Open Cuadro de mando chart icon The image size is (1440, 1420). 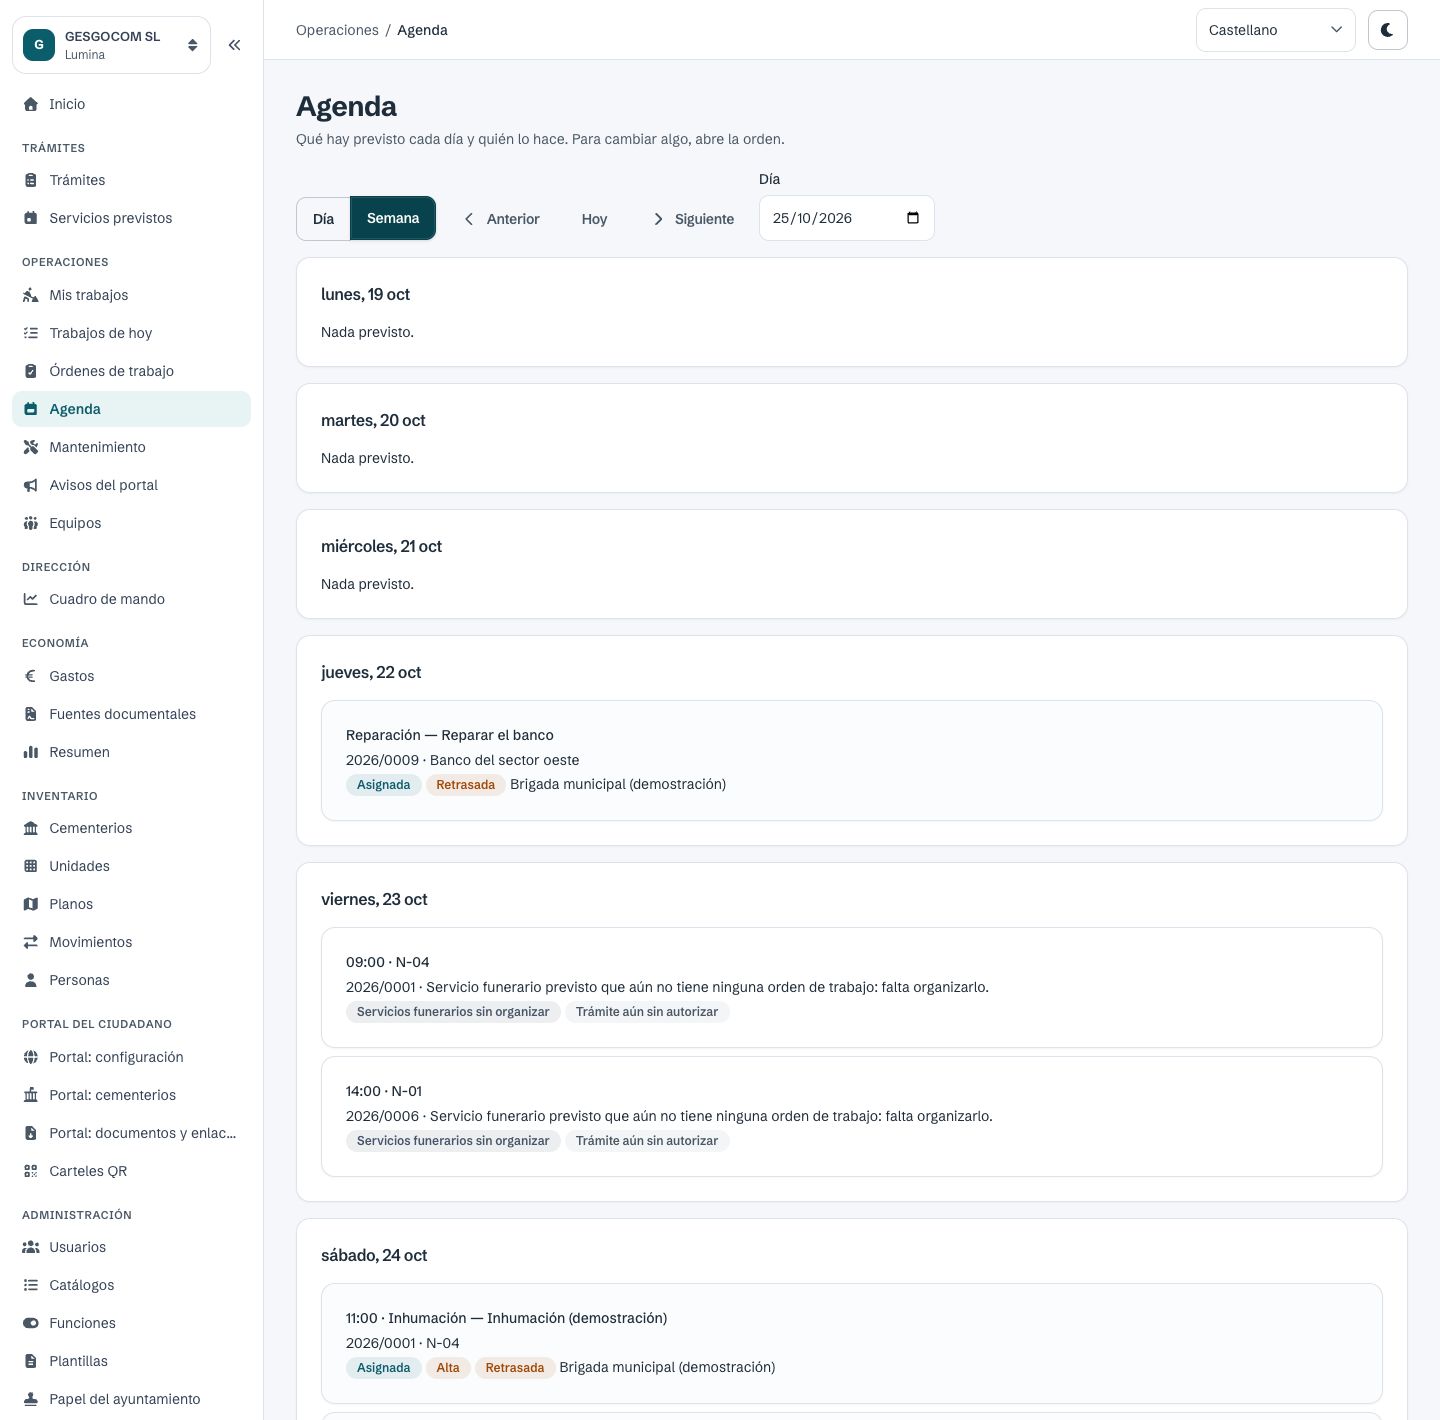point(31,599)
